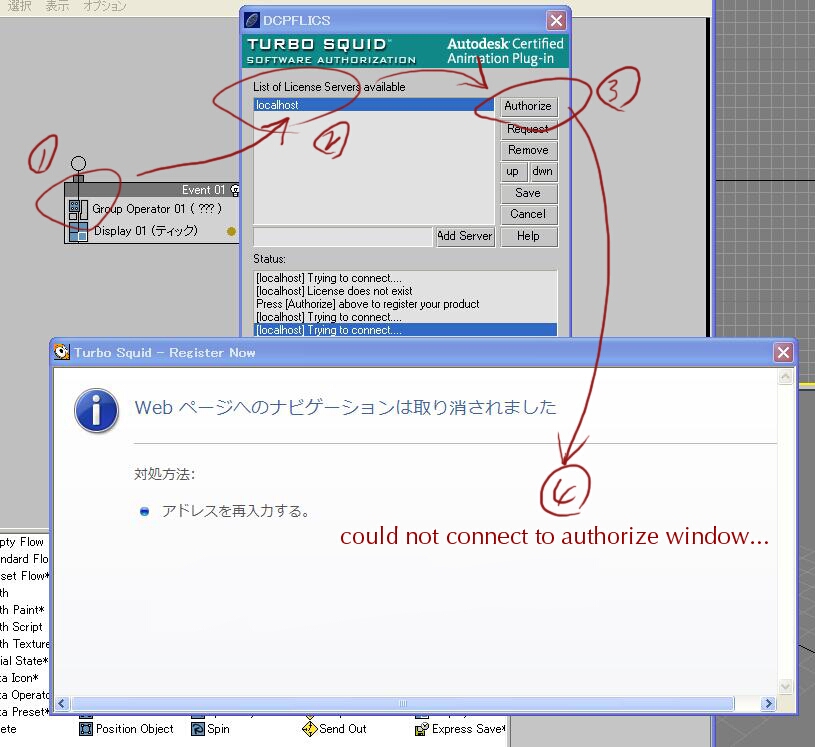Move server up with the up button
Screen dimensions: 815x747
513,172
